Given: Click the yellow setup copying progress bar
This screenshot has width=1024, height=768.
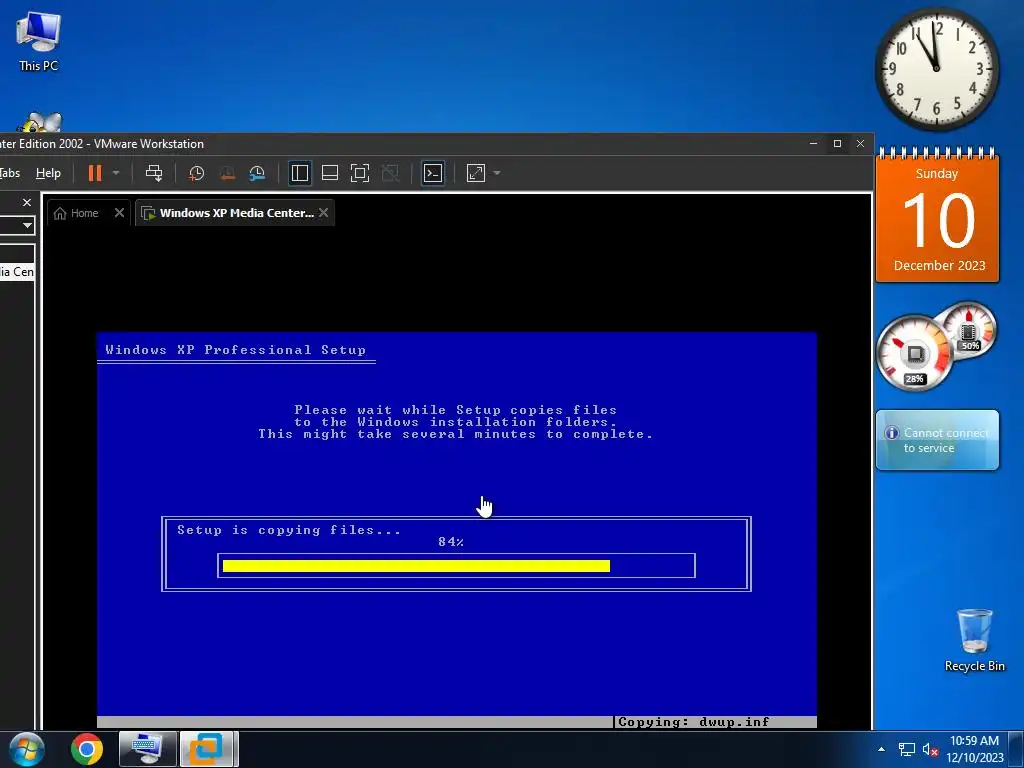Looking at the screenshot, I should point(417,566).
